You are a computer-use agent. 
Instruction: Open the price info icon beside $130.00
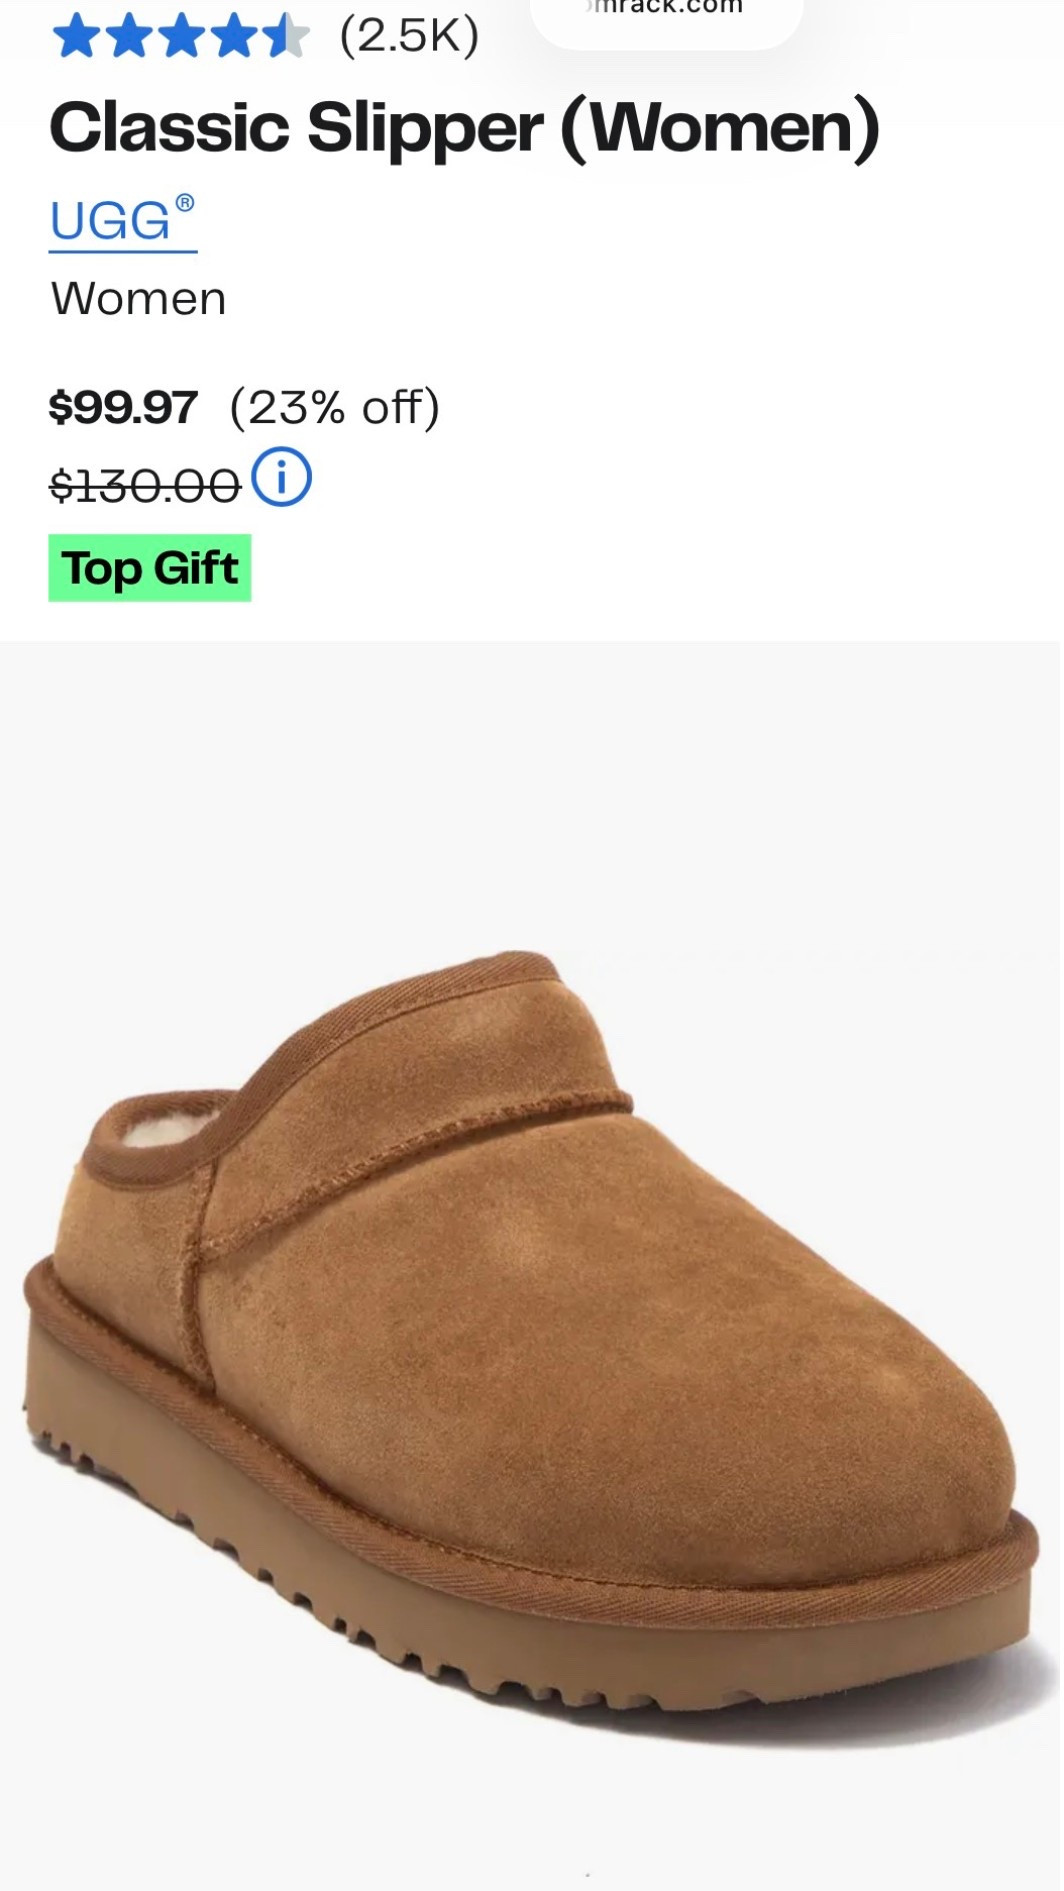click(281, 477)
